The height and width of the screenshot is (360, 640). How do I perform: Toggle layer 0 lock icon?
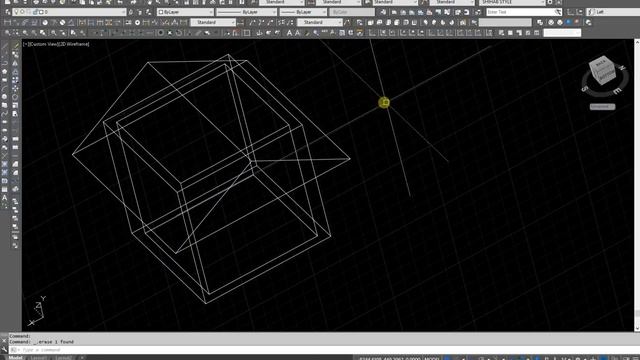click(35, 12)
